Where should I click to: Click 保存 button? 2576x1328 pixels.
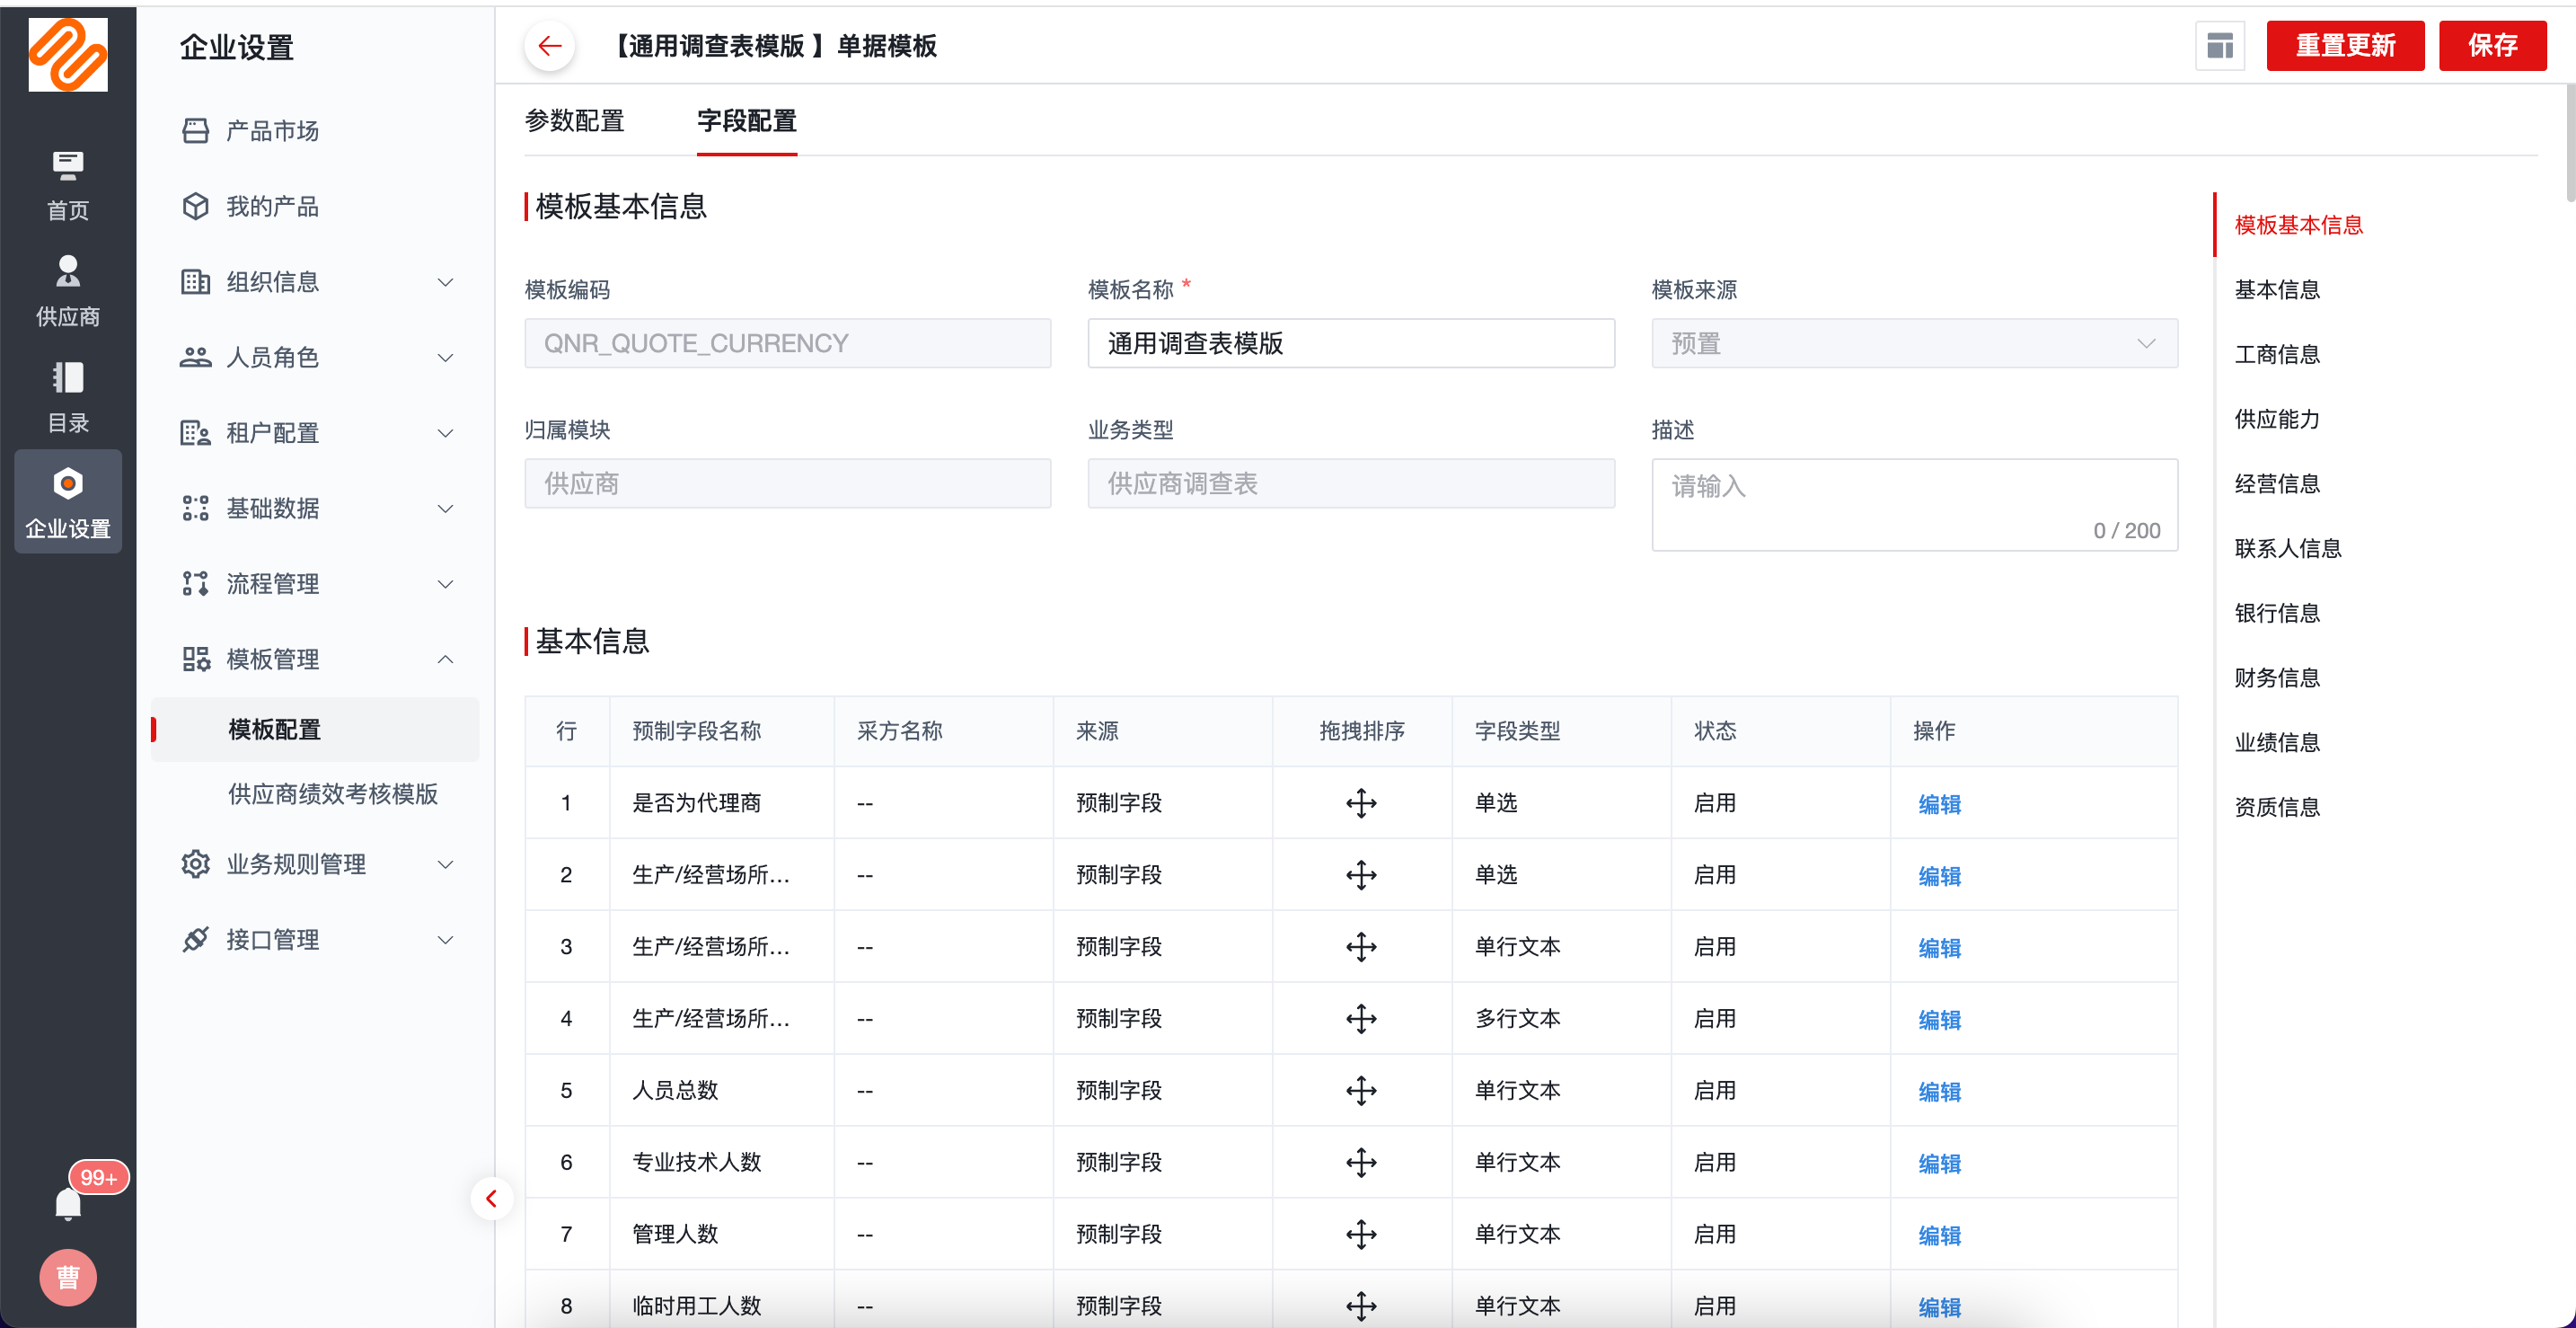coord(2492,46)
